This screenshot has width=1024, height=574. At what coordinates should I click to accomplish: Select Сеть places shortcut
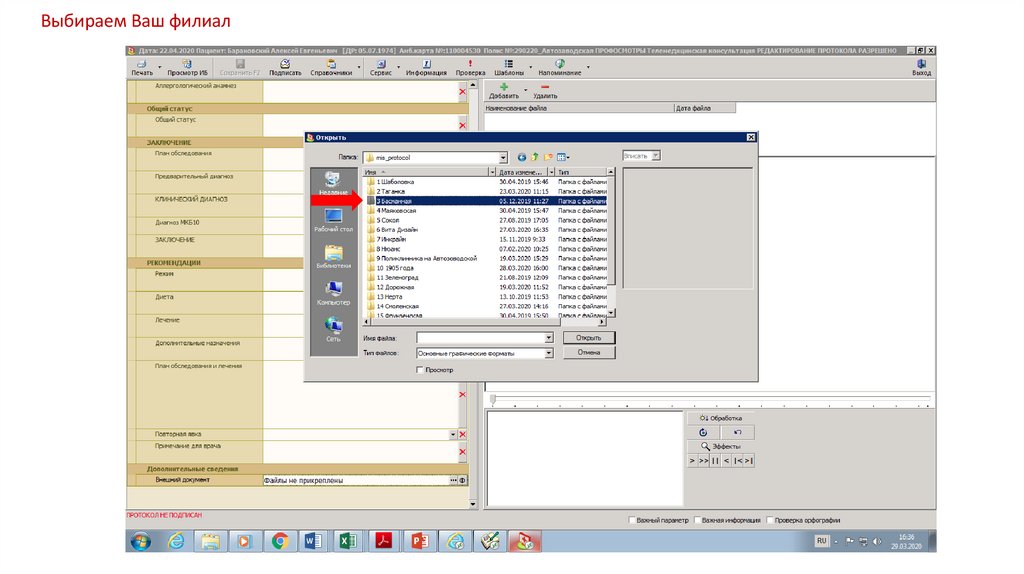(333, 329)
